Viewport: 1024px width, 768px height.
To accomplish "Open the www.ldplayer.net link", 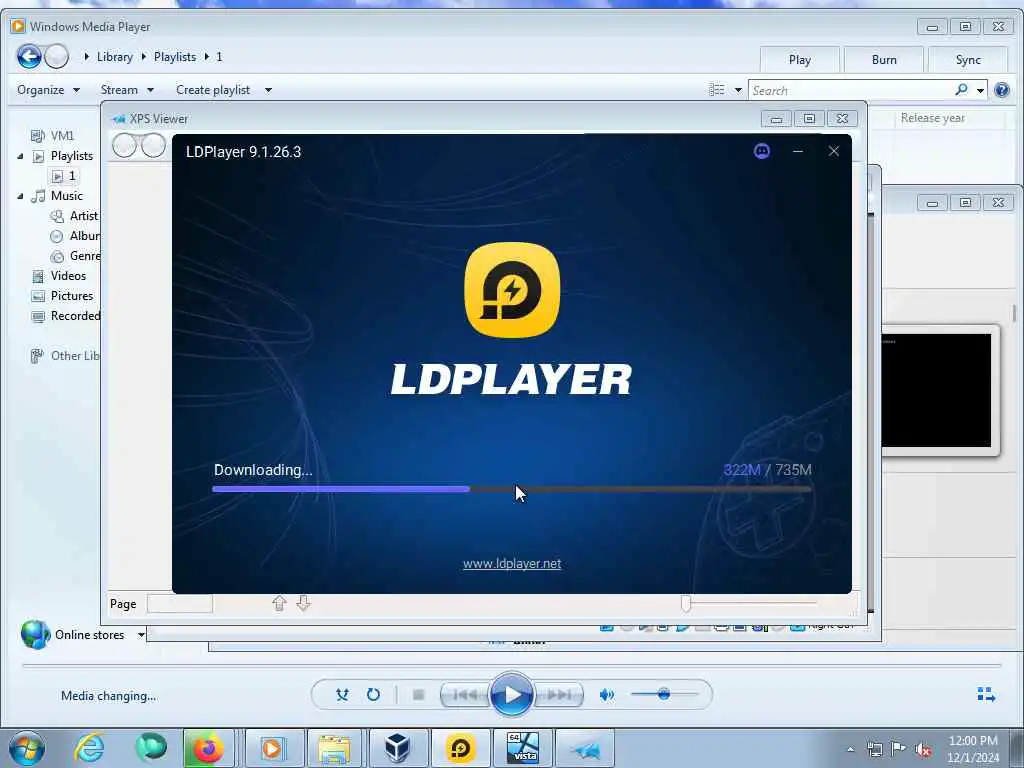I will point(512,564).
